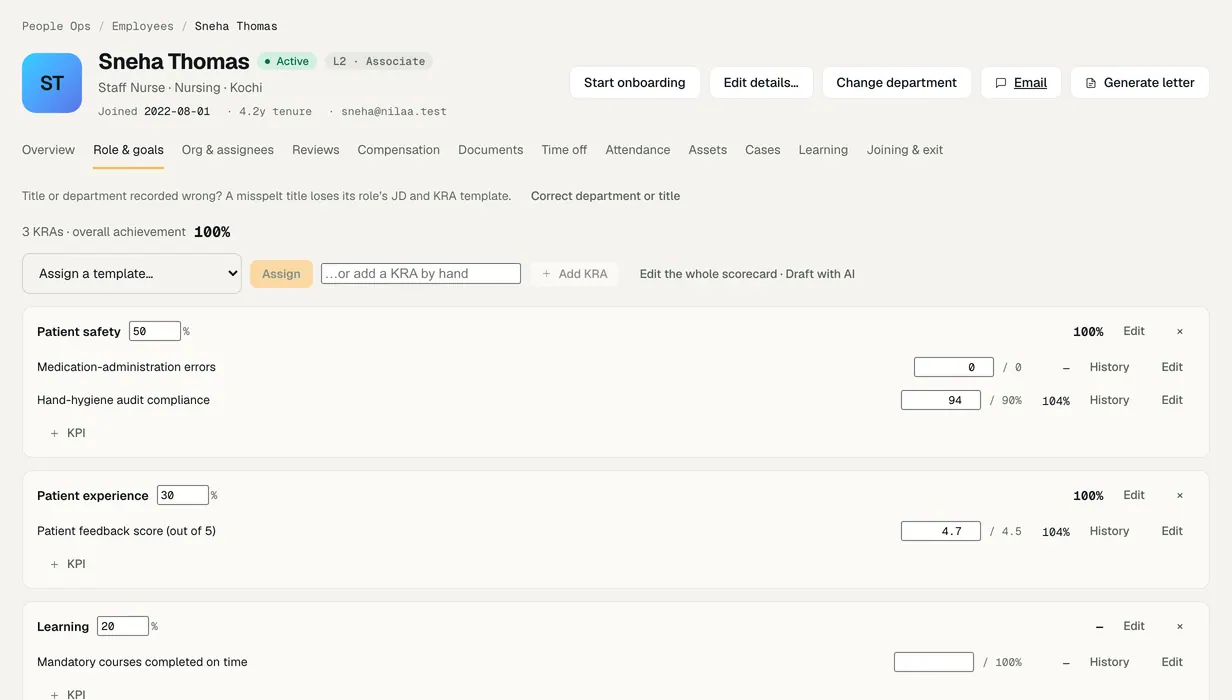Go to the Reviews tab

(x=316, y=150)
